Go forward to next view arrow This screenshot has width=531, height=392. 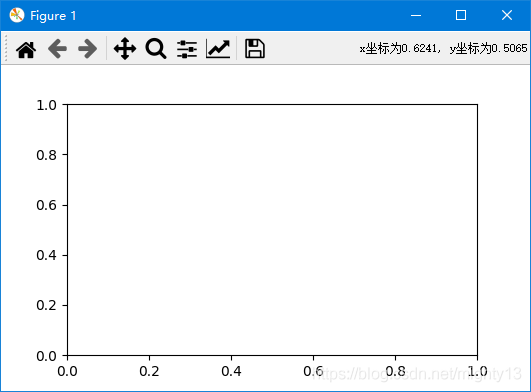(88, 49)
